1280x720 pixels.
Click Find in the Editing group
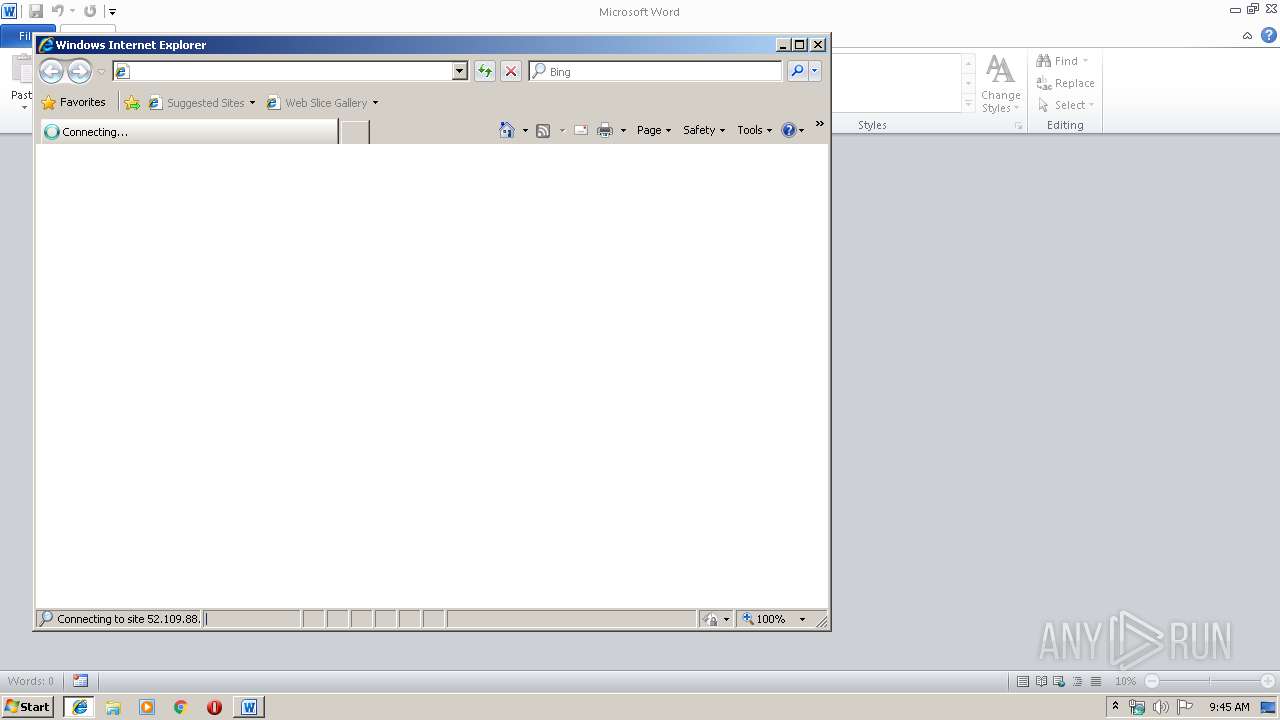[x=1063, y=61]
